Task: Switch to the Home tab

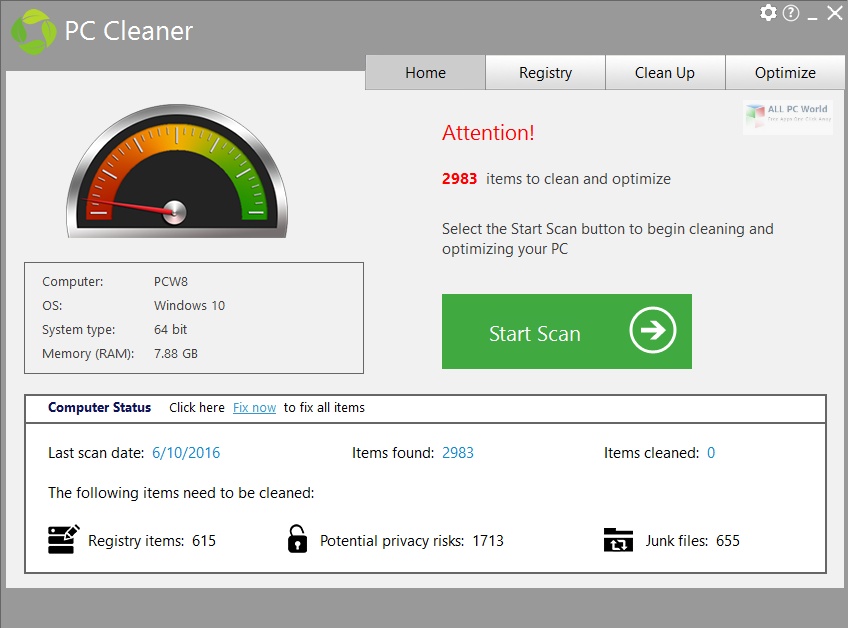Action: coord(425,72)
